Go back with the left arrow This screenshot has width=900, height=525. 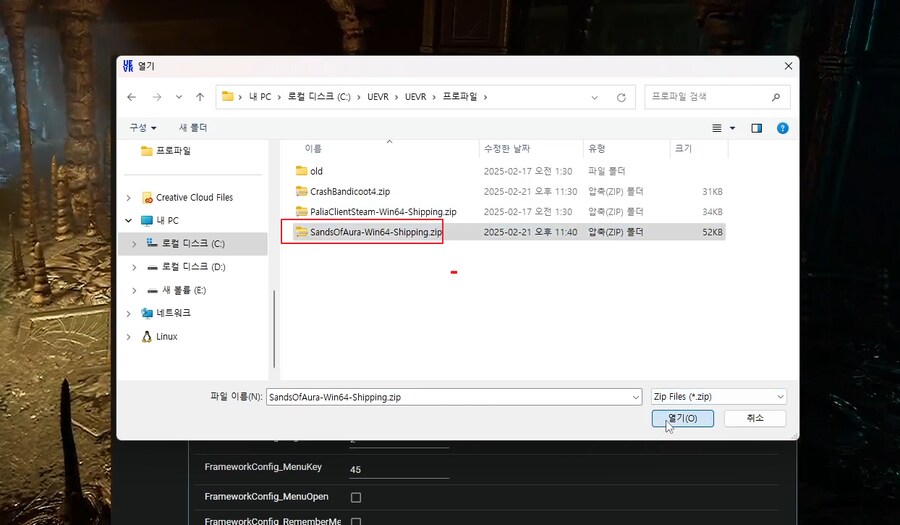point(131,97)
